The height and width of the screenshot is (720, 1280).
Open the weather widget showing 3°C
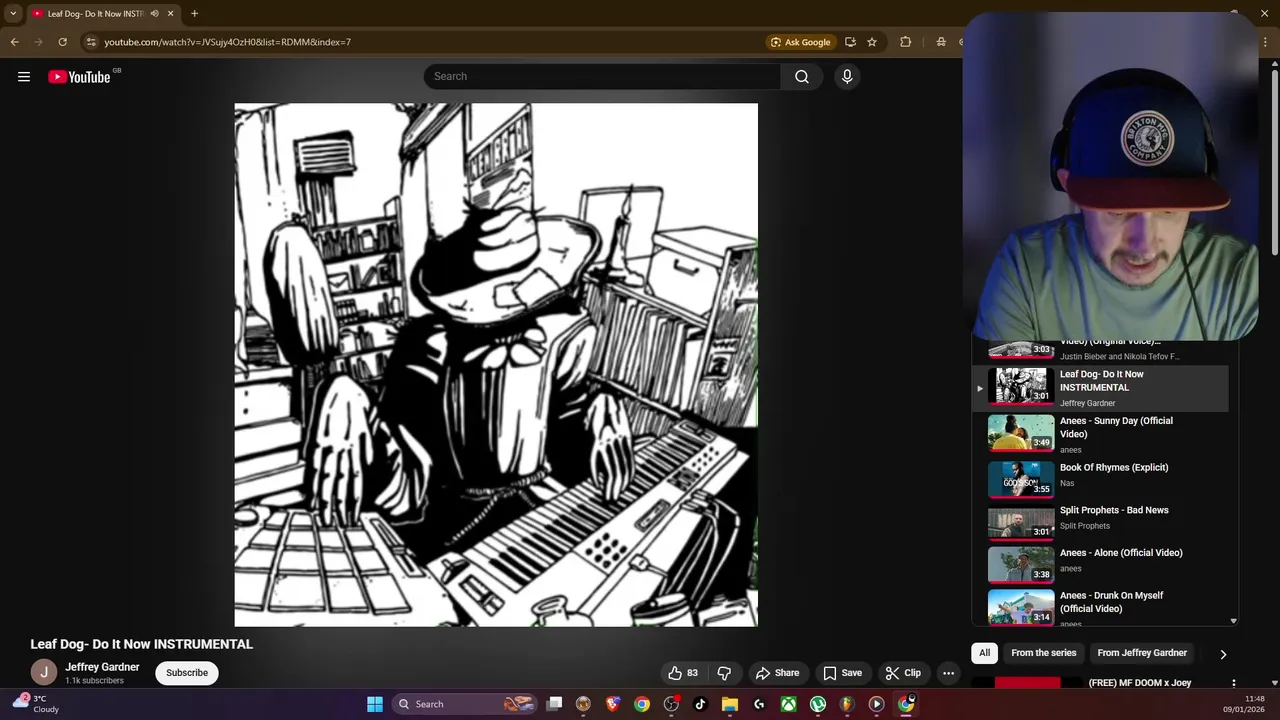coord(36,704)
